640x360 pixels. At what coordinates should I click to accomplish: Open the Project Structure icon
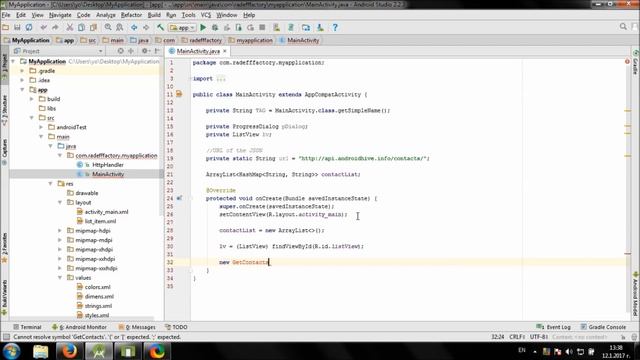point(306,27)
